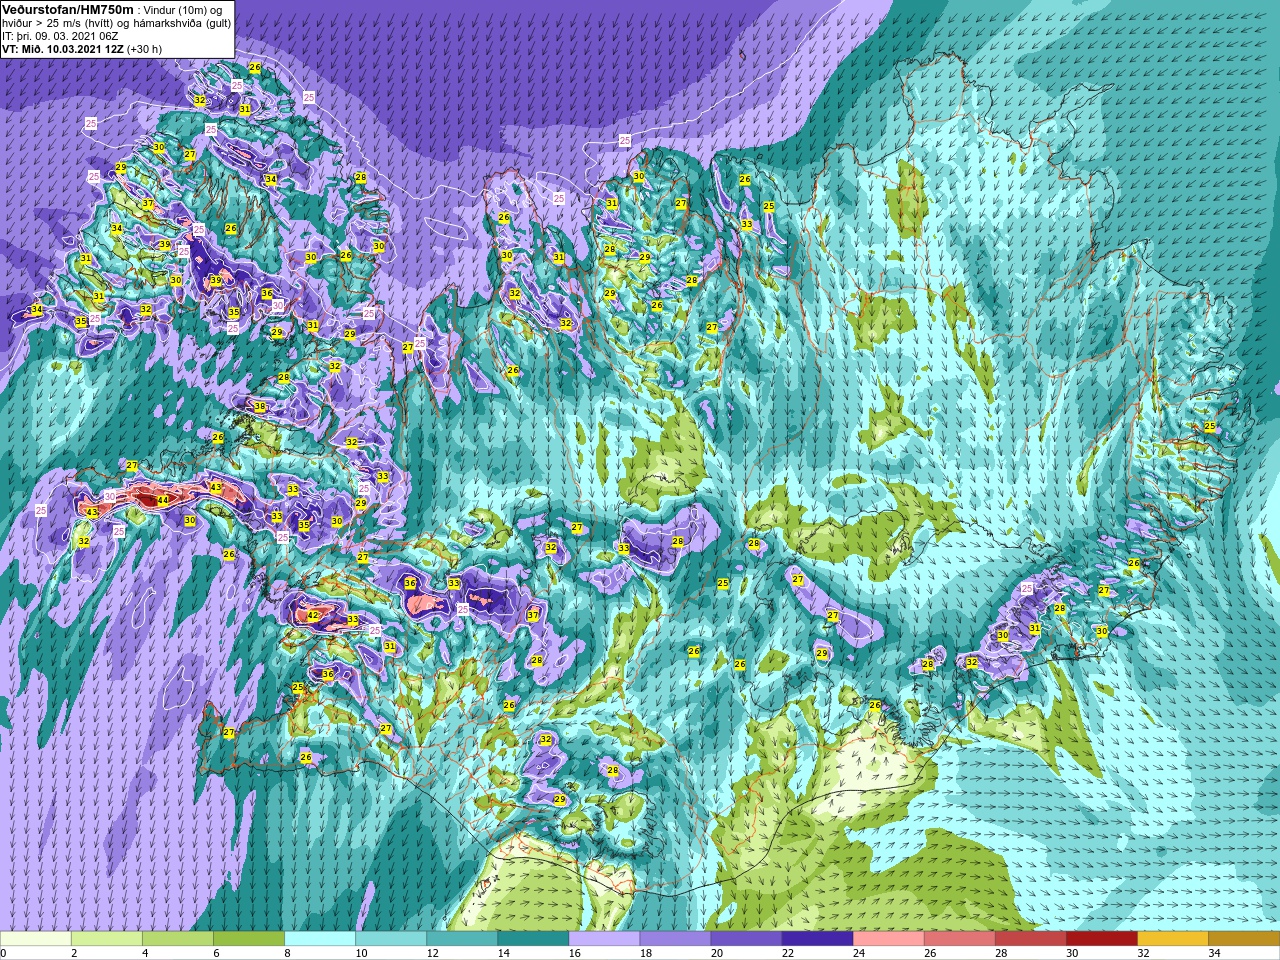The height and width of the screenshot is (960, 1280).
Task: Click the yellow gust label 38
Action: pyautogui.click(x=260, y=407)
